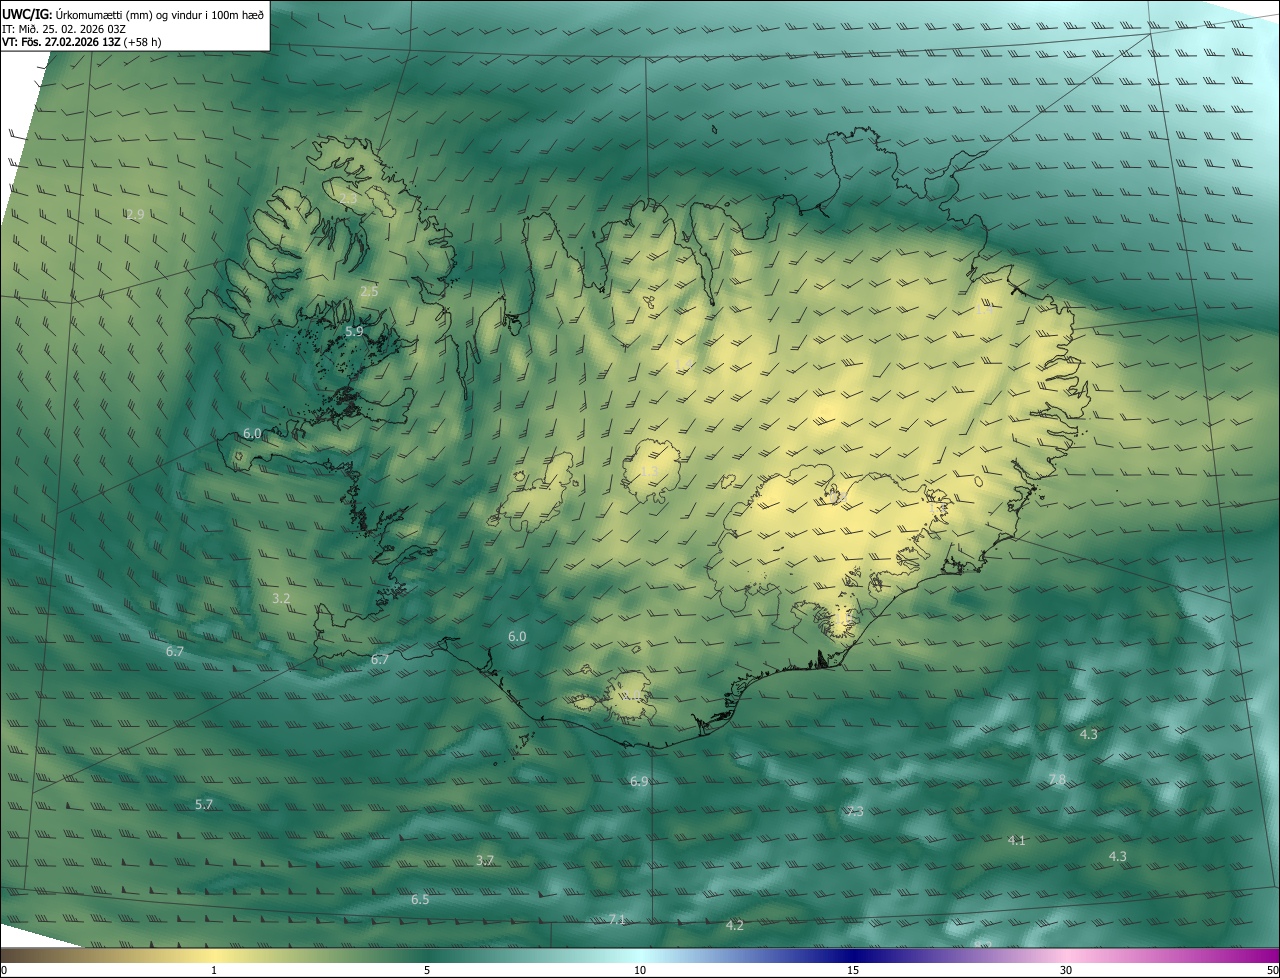Screen dimensions: 1280x978
Task: Click the 4.2 value near the bottom edge
Action: pos(734,925)
